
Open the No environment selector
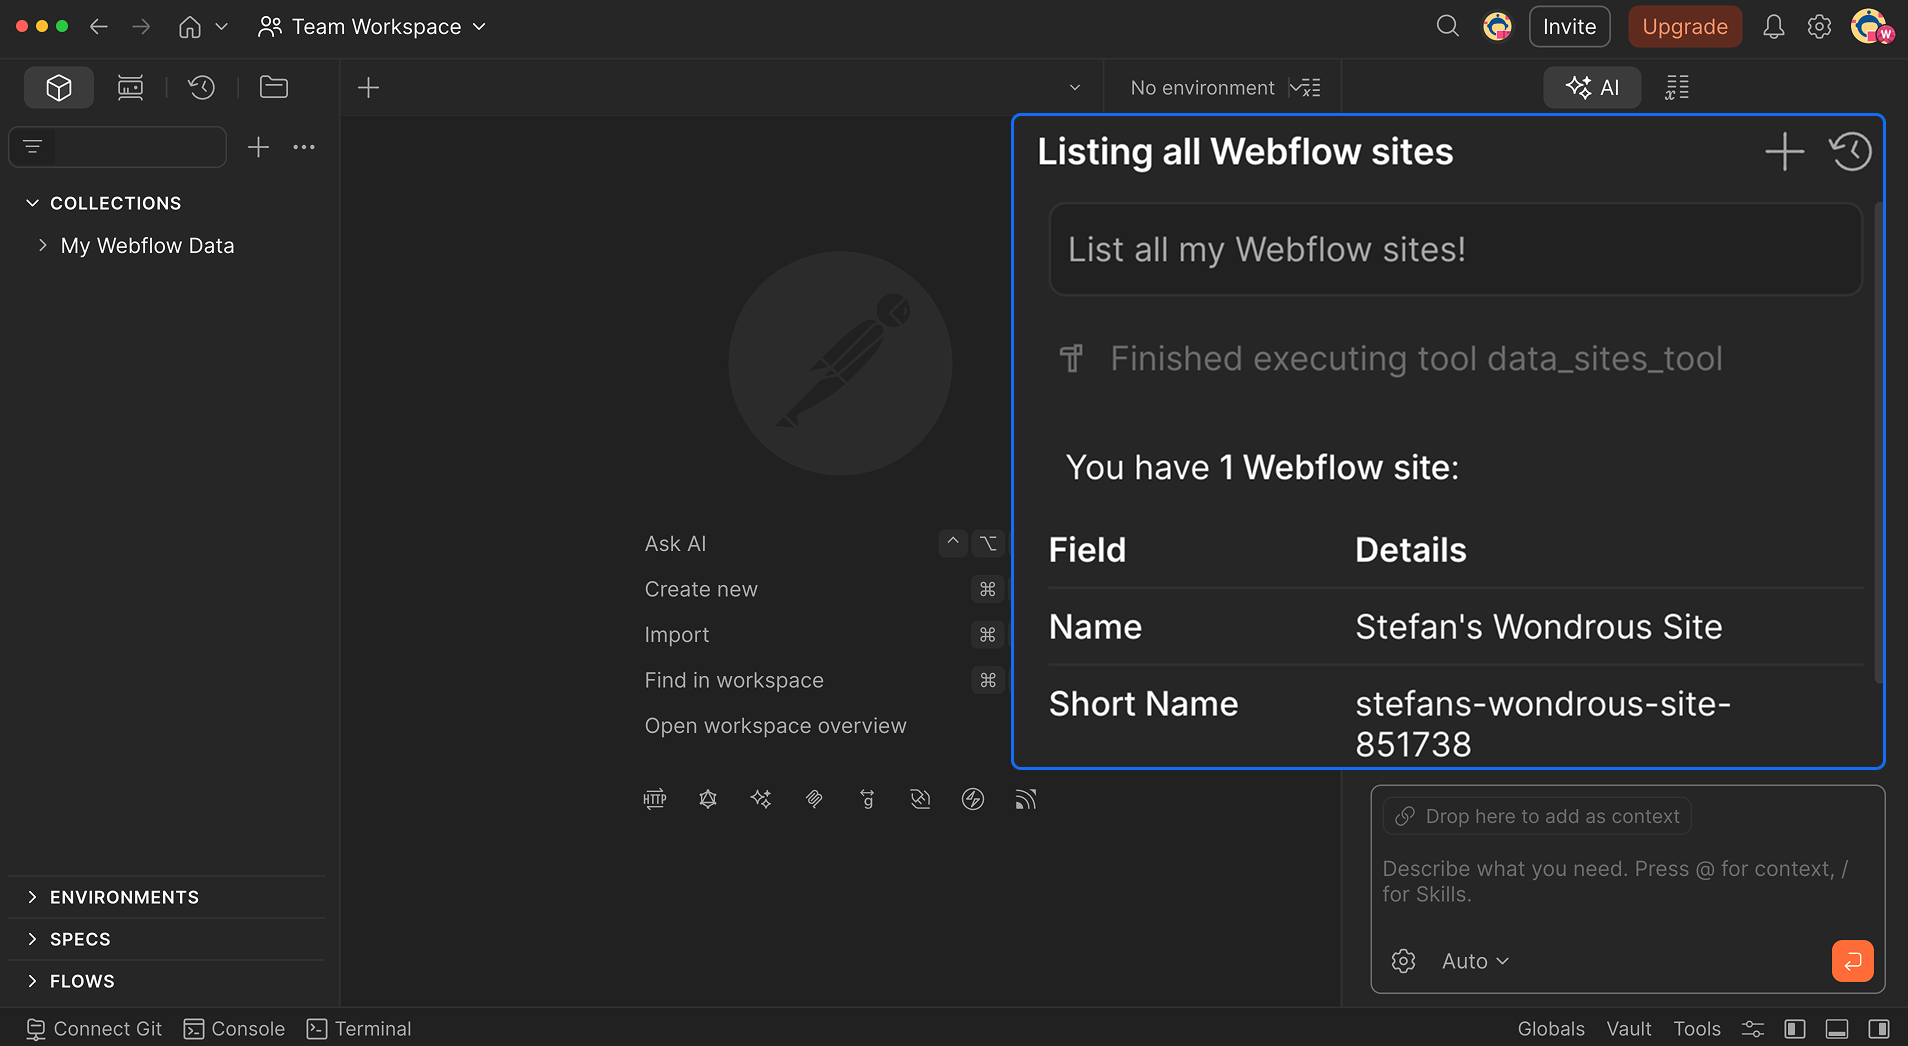click(1202, 88)
